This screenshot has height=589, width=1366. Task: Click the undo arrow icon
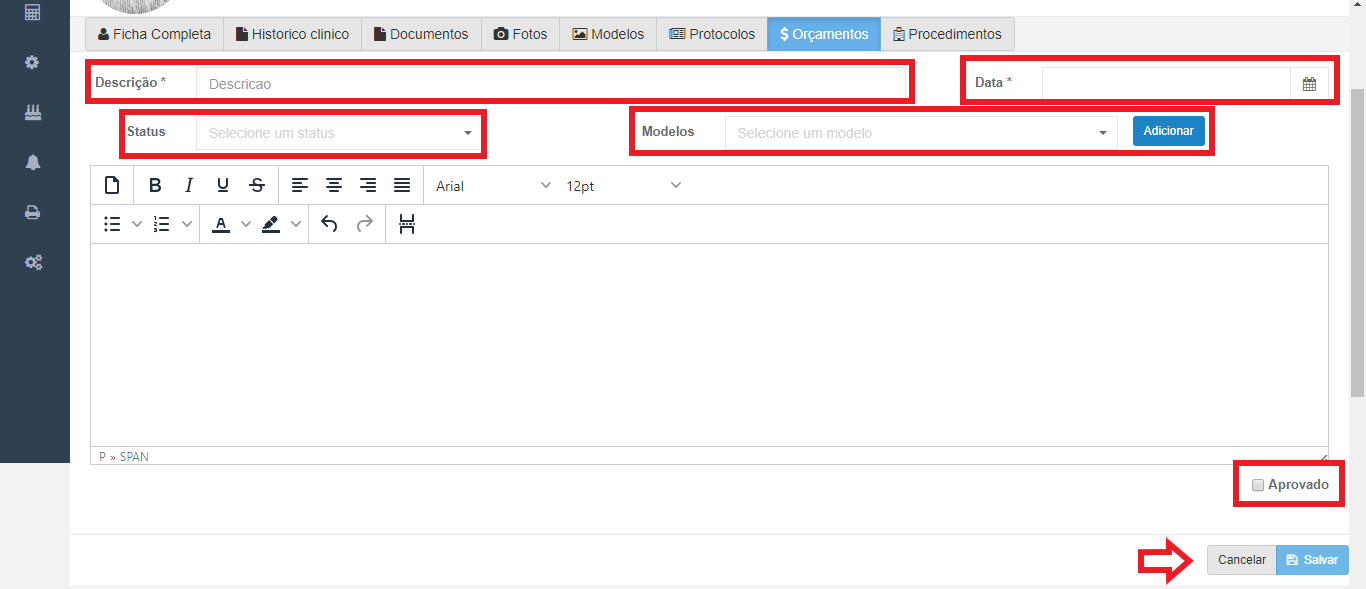[329, 224]
